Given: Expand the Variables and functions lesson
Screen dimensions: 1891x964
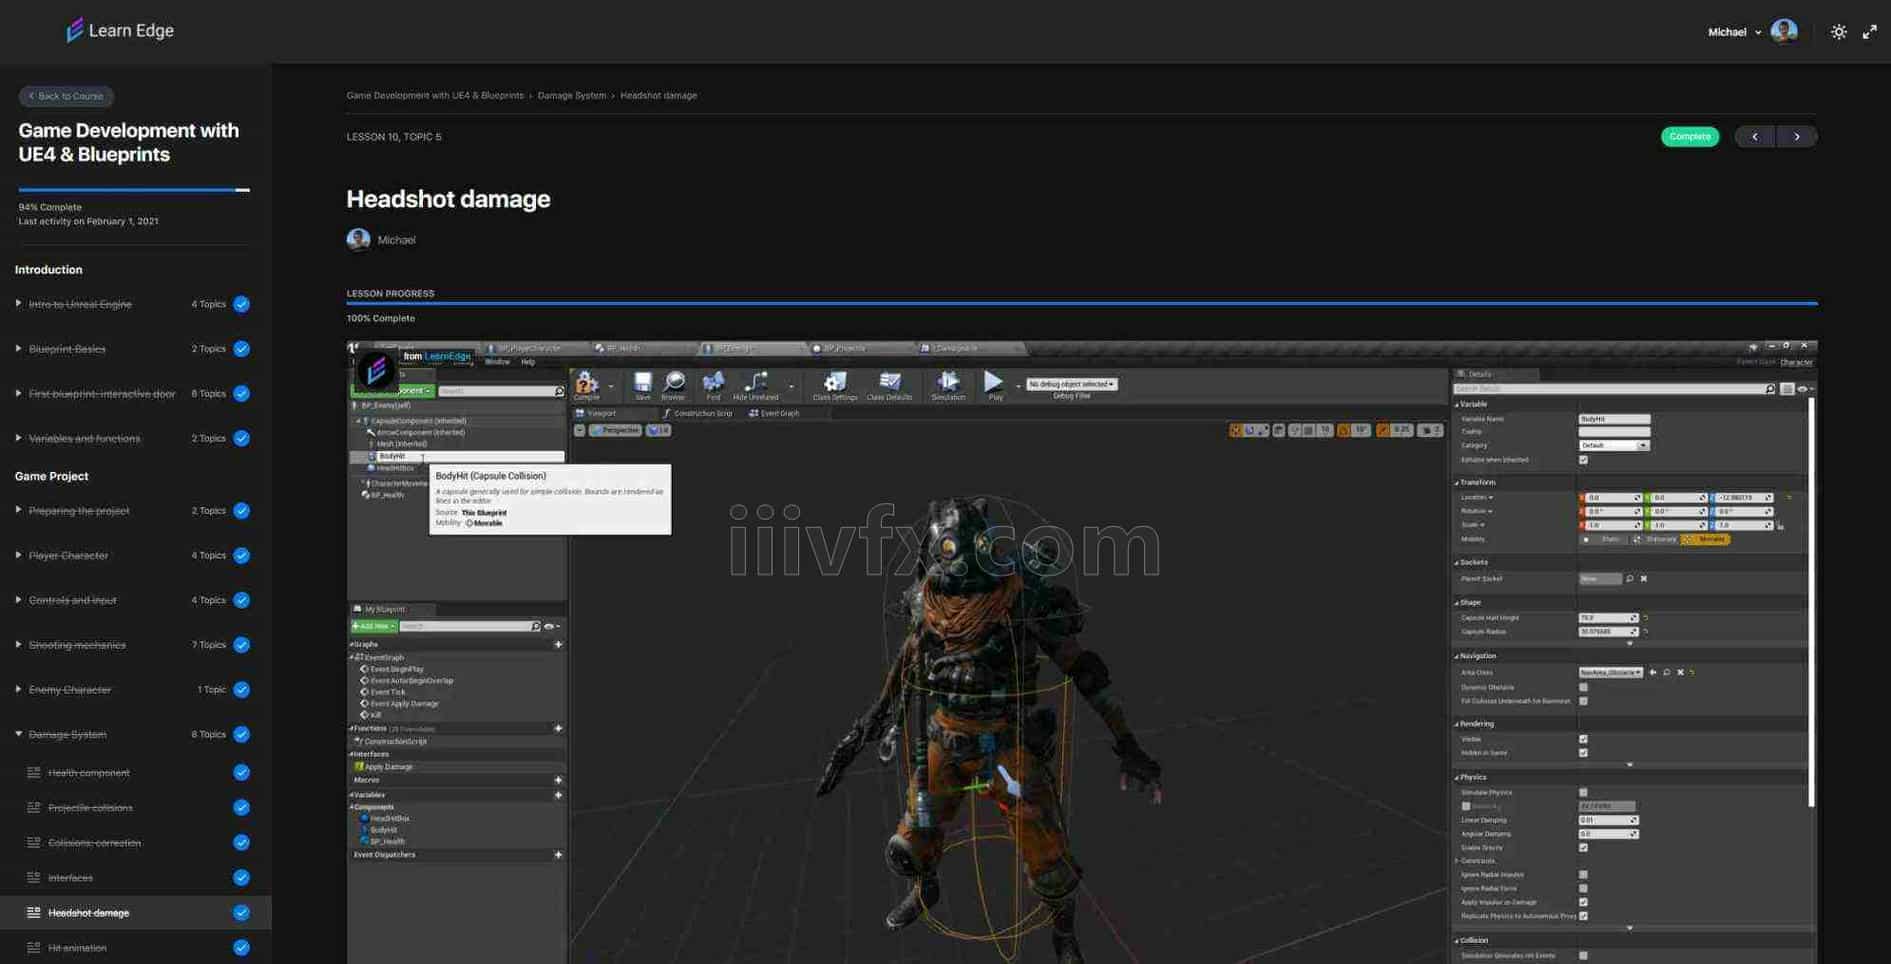Looking at the screenshot, I should (x=18, y=438).
